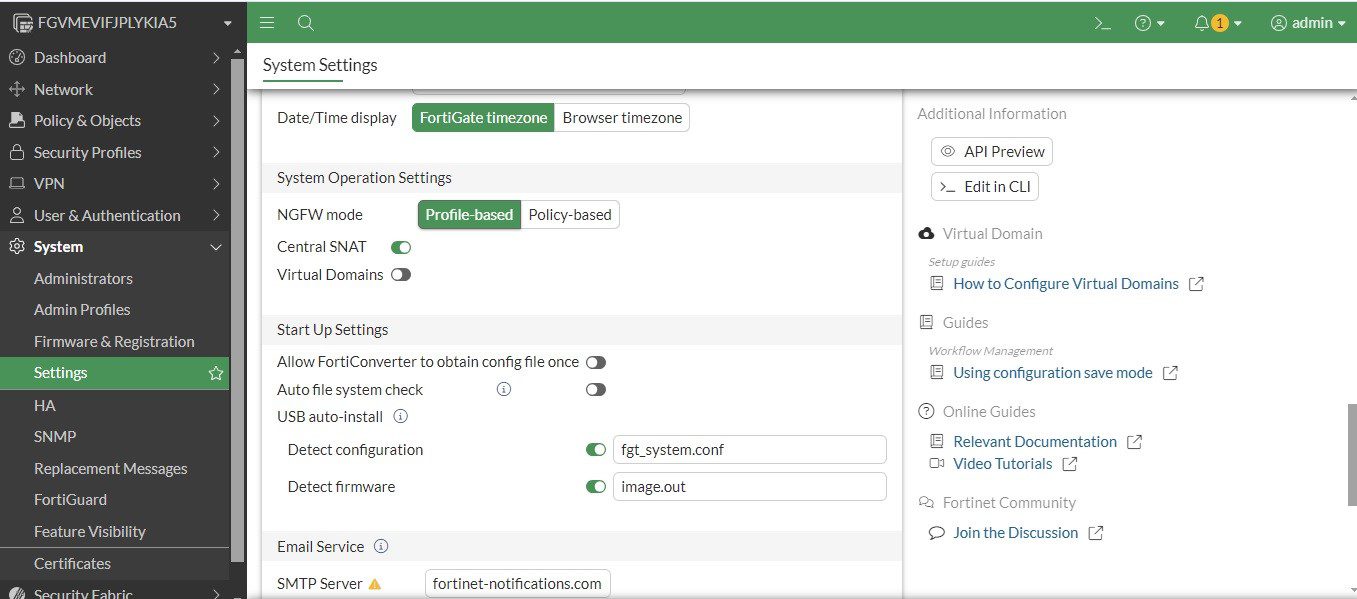The image size is (1357, 599).
Task: Turn off the Detect firmware toggle
Action: 596,487
